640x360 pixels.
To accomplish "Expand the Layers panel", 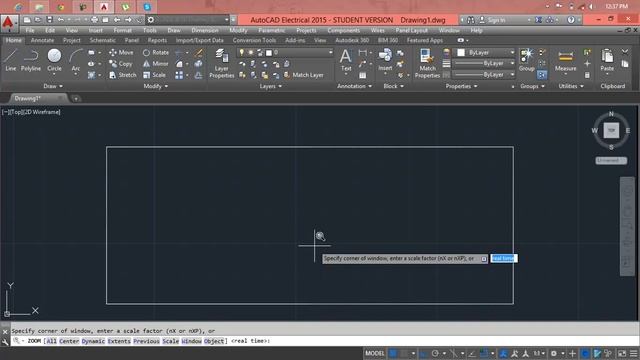I will point(271,86).
